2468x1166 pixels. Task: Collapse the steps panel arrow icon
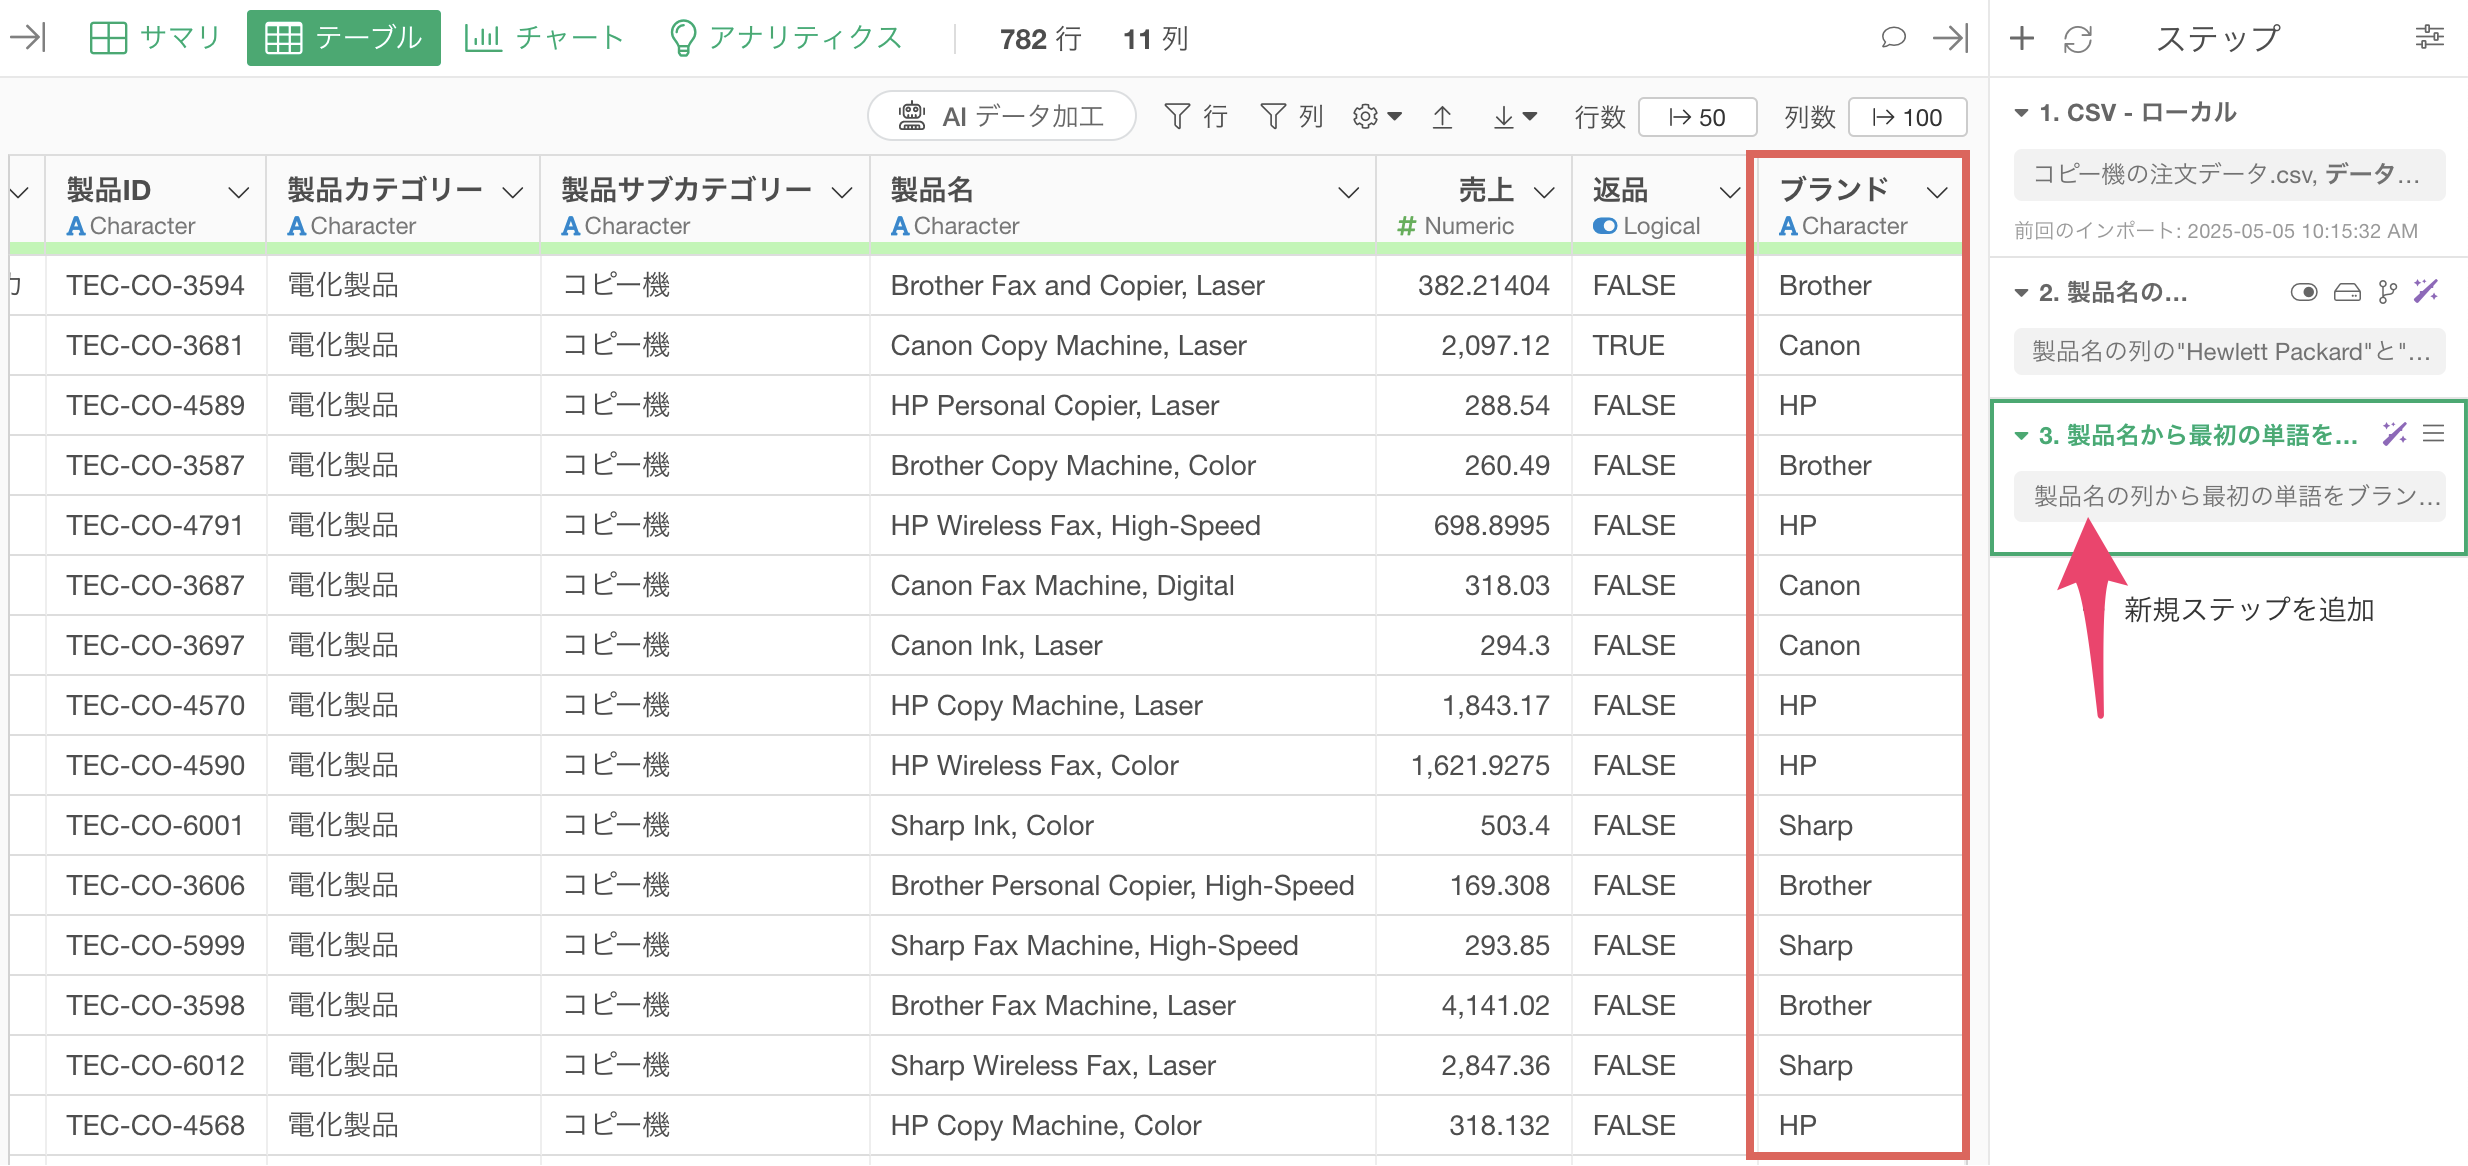point(1951,38)
